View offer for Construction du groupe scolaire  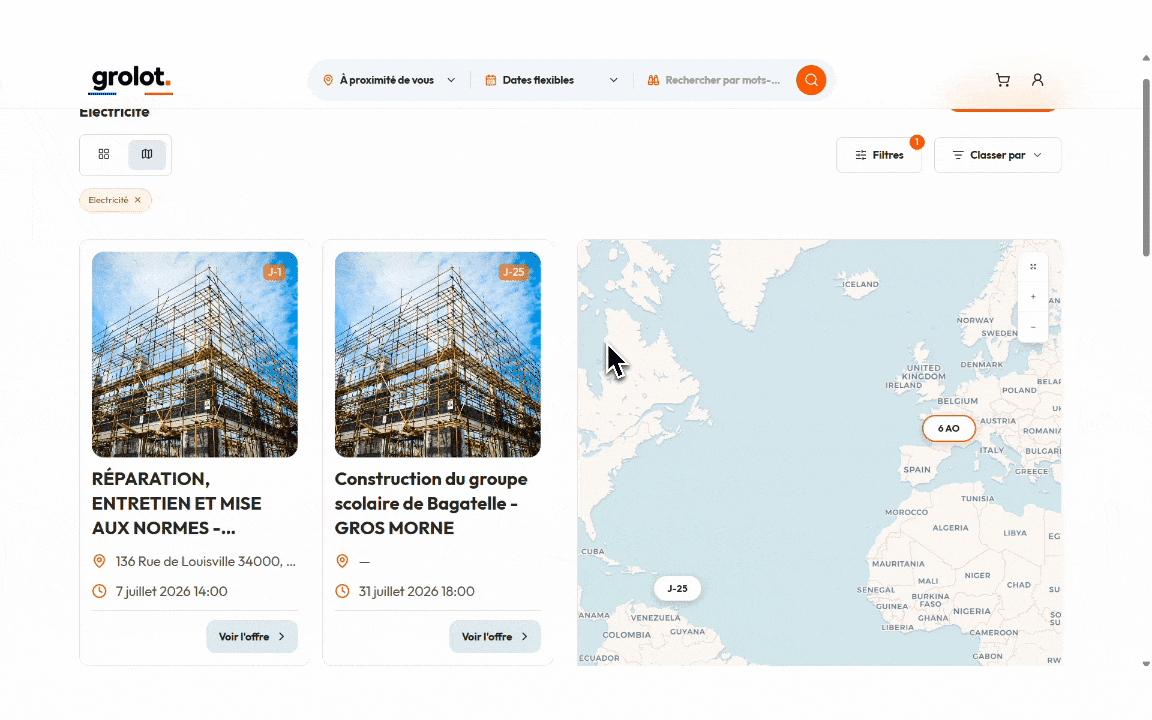[x=494, y=636]
